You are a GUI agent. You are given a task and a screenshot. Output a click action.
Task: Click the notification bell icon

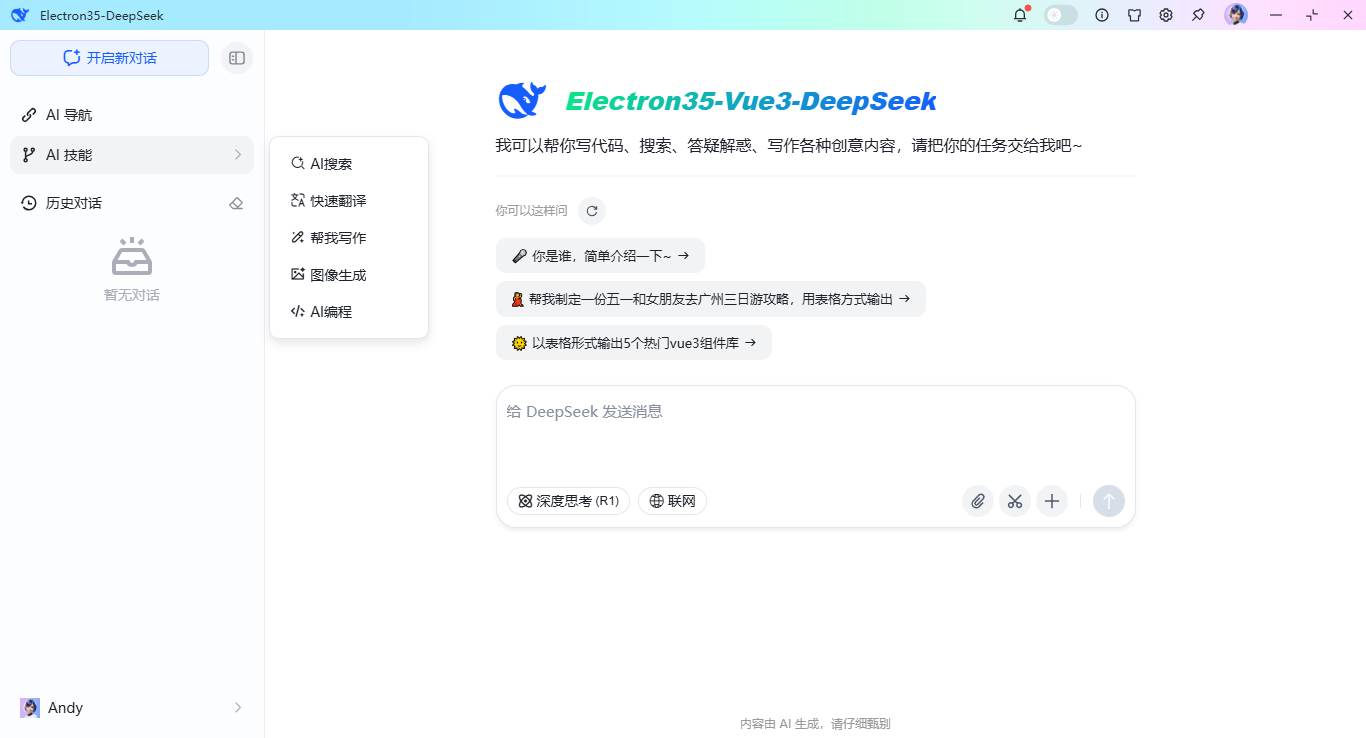[1019, 15]
